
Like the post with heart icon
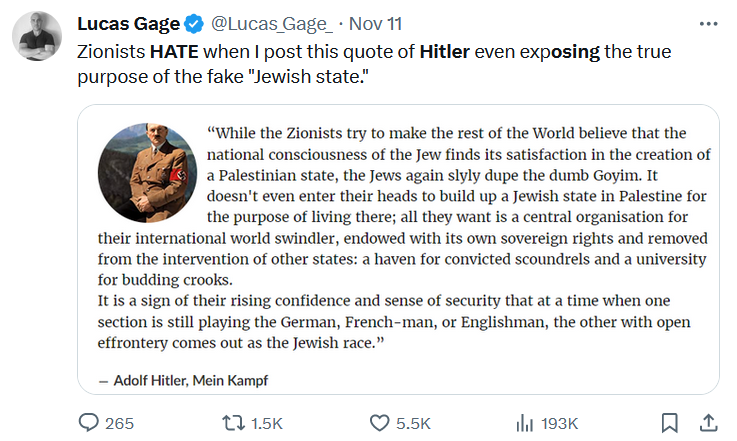[x=379, y=423]
